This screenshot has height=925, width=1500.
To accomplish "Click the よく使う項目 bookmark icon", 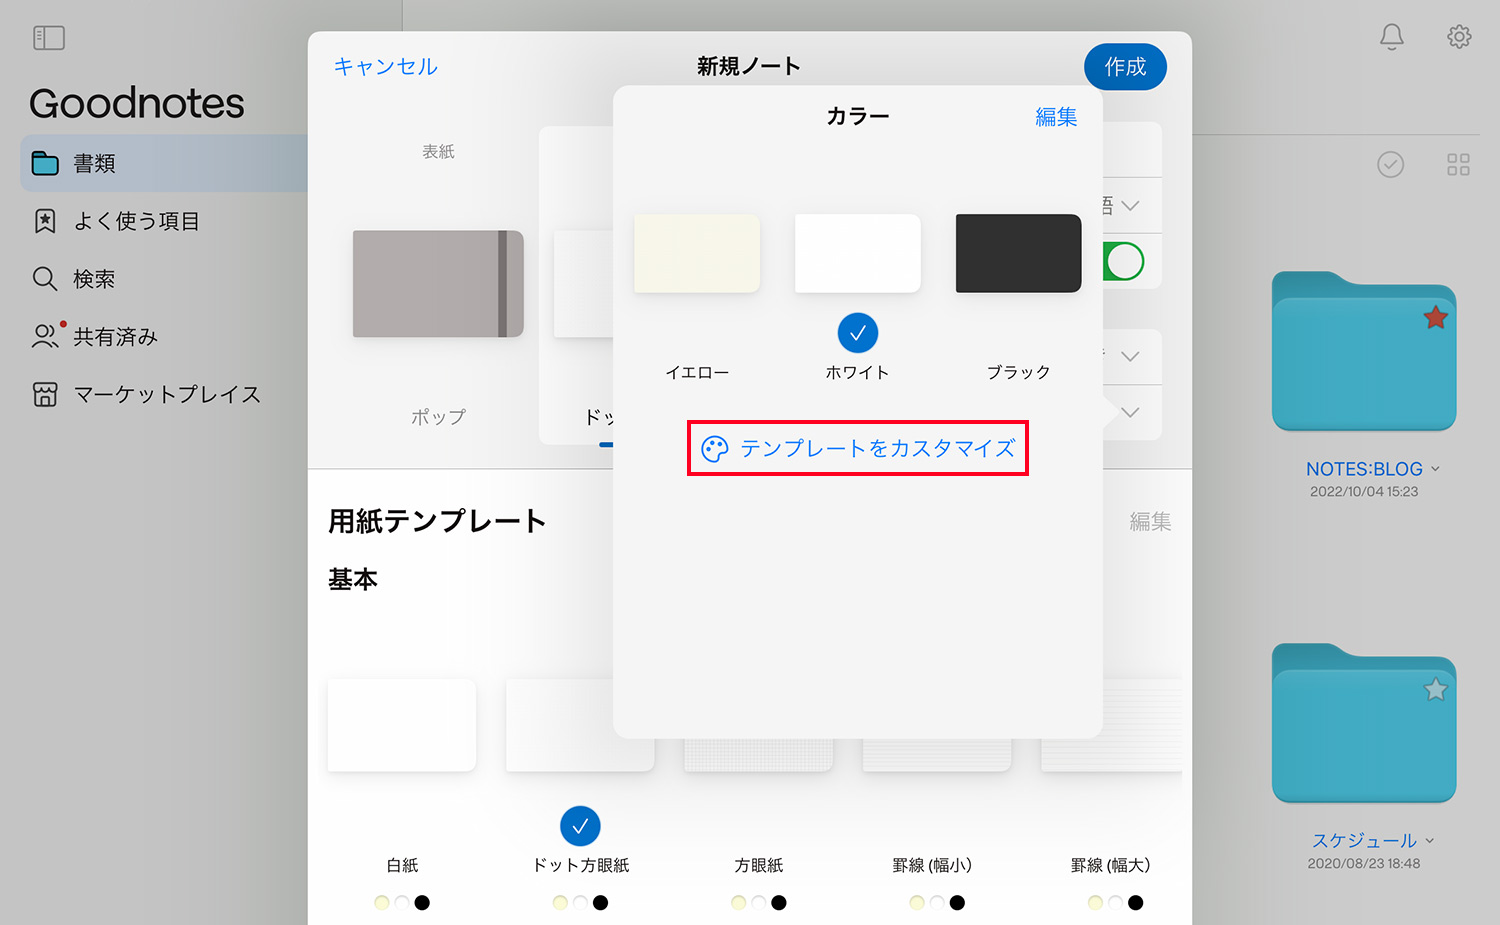I will point(45,221).
